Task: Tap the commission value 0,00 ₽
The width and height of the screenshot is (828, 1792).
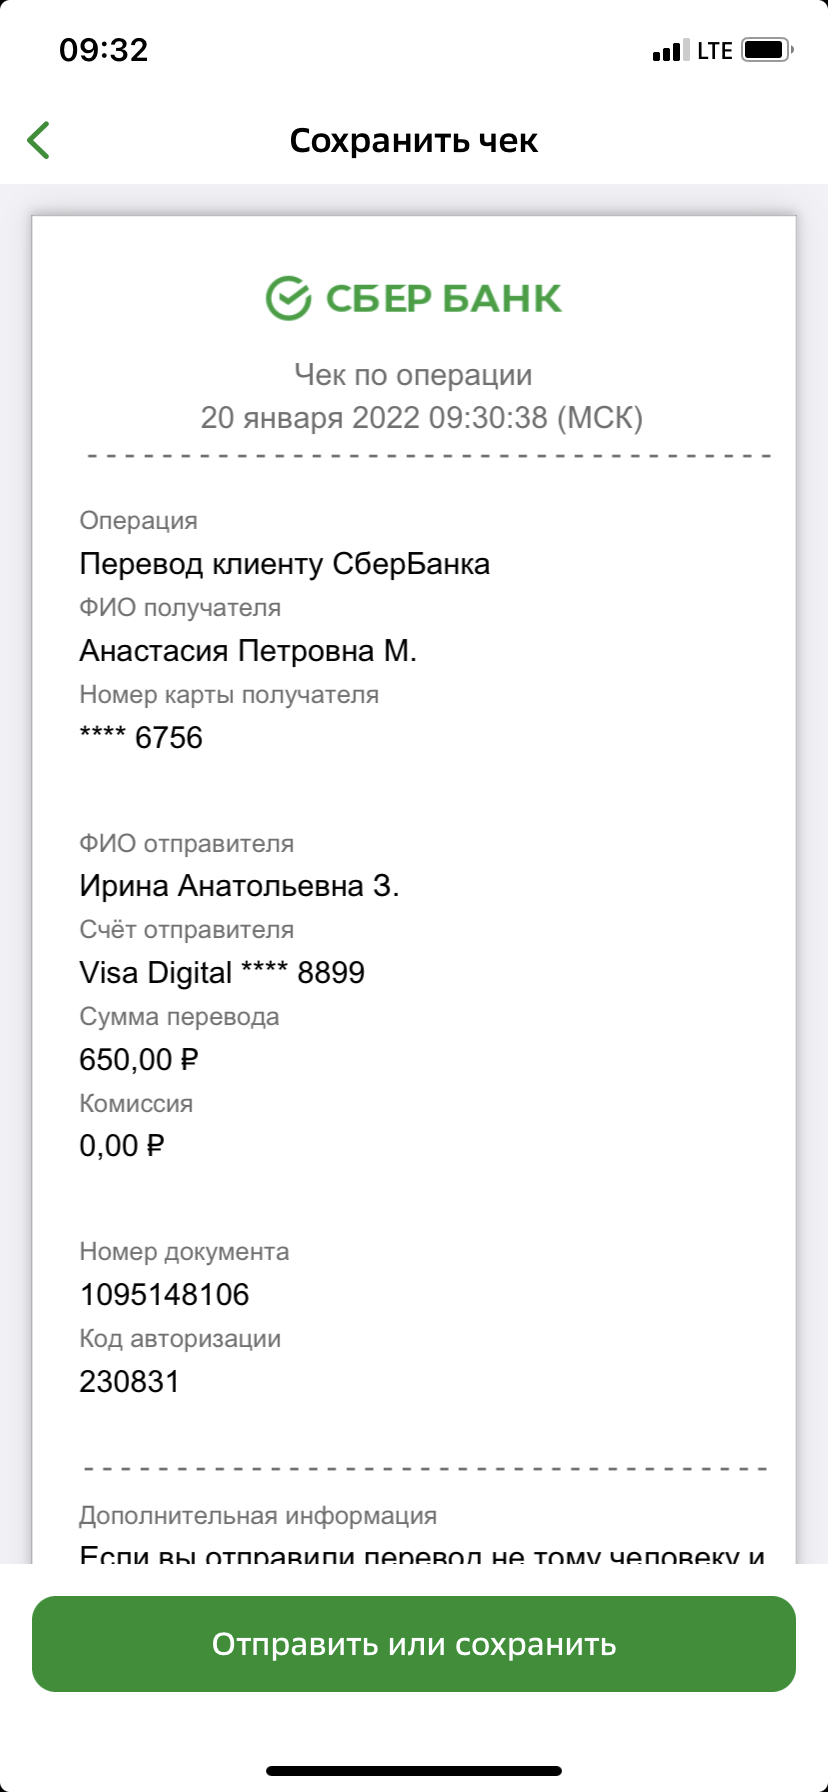Action: [x=121, y=1146]
